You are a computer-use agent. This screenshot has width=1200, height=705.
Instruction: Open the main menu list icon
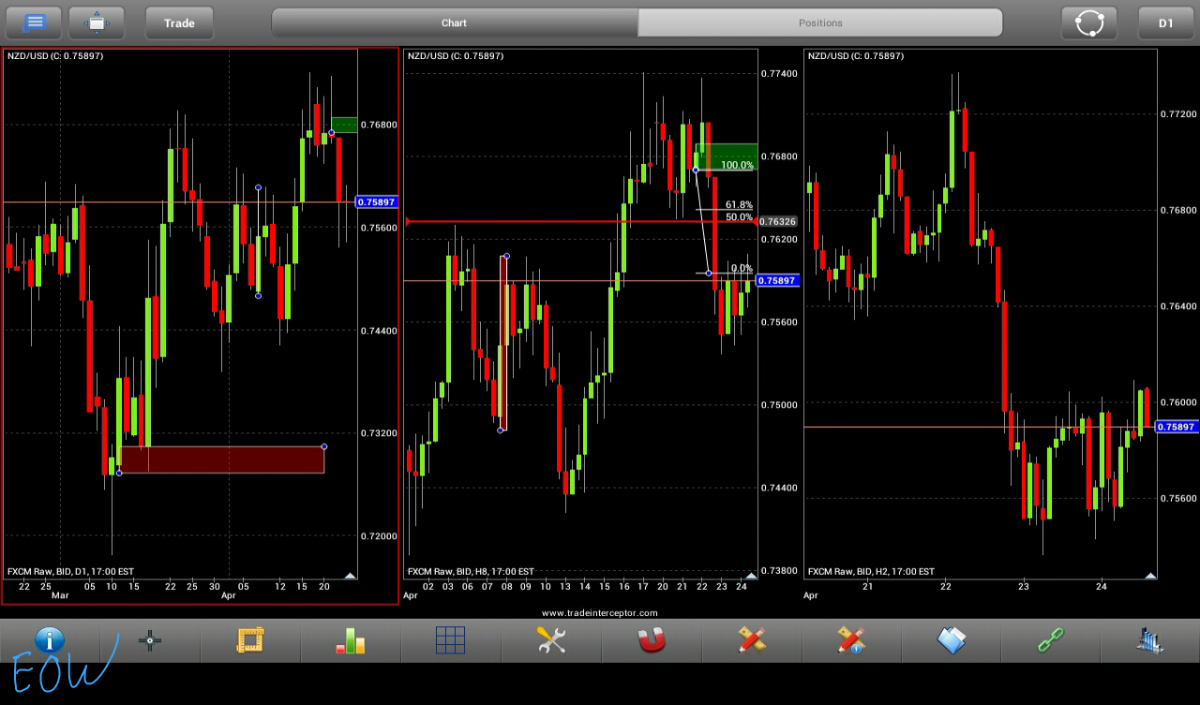point(34,22)
